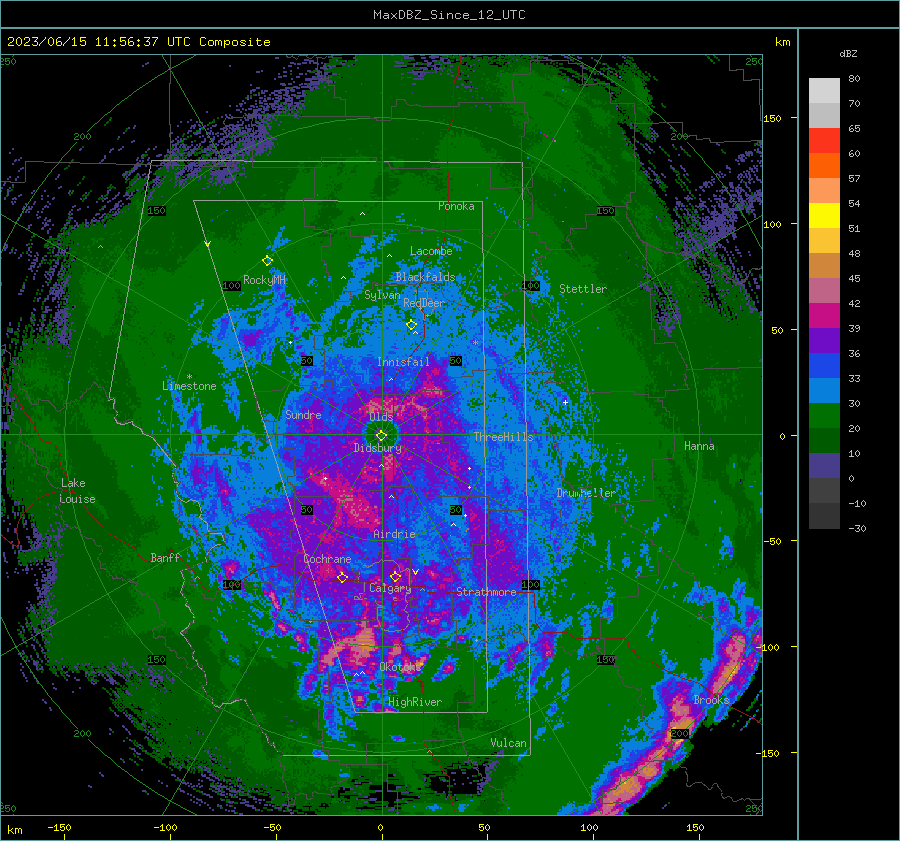The width and height of the screenshot is (900, 841).
Task: Click the 2023/06/15 11:56:37 UTC Composite timestamp
Action: 138,42
